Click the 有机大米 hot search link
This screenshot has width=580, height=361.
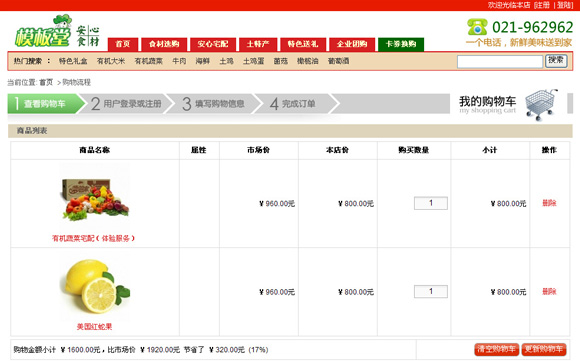click(111, 61)
